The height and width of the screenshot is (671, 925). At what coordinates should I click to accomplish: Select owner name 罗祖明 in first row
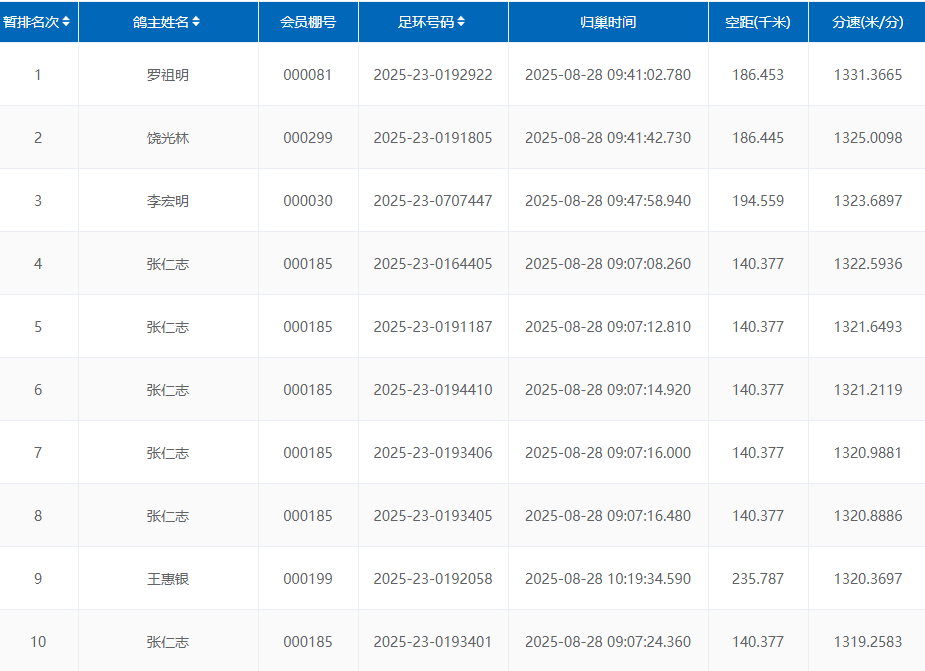[x=168, y=75]
